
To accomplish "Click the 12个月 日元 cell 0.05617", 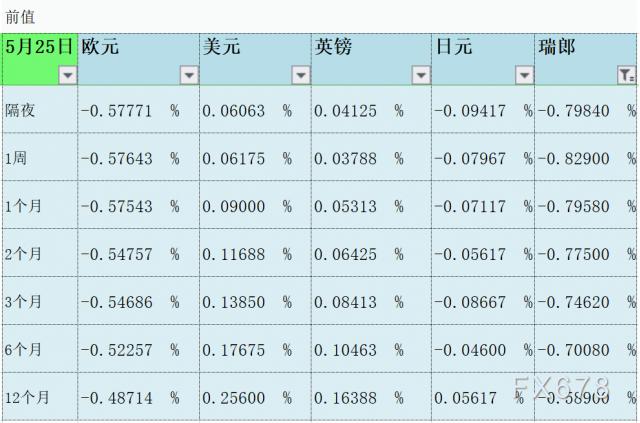I will (483, 396).
